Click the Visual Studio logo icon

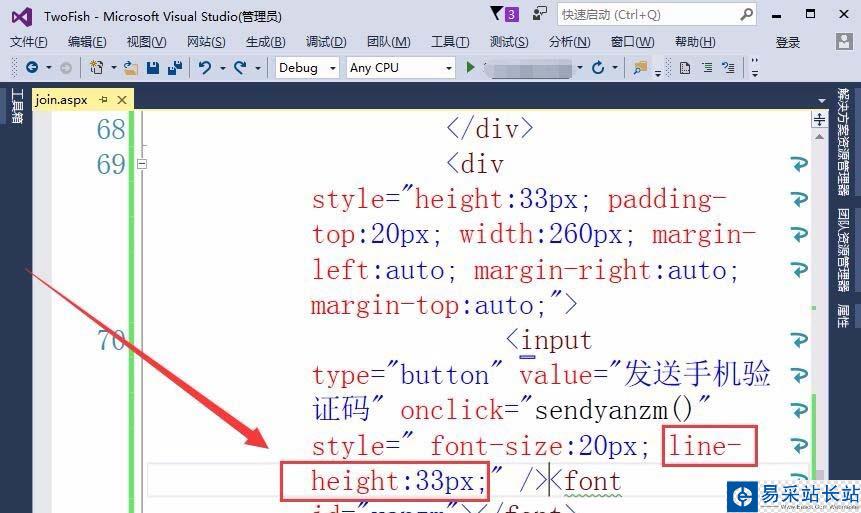(x=22, y=16)
